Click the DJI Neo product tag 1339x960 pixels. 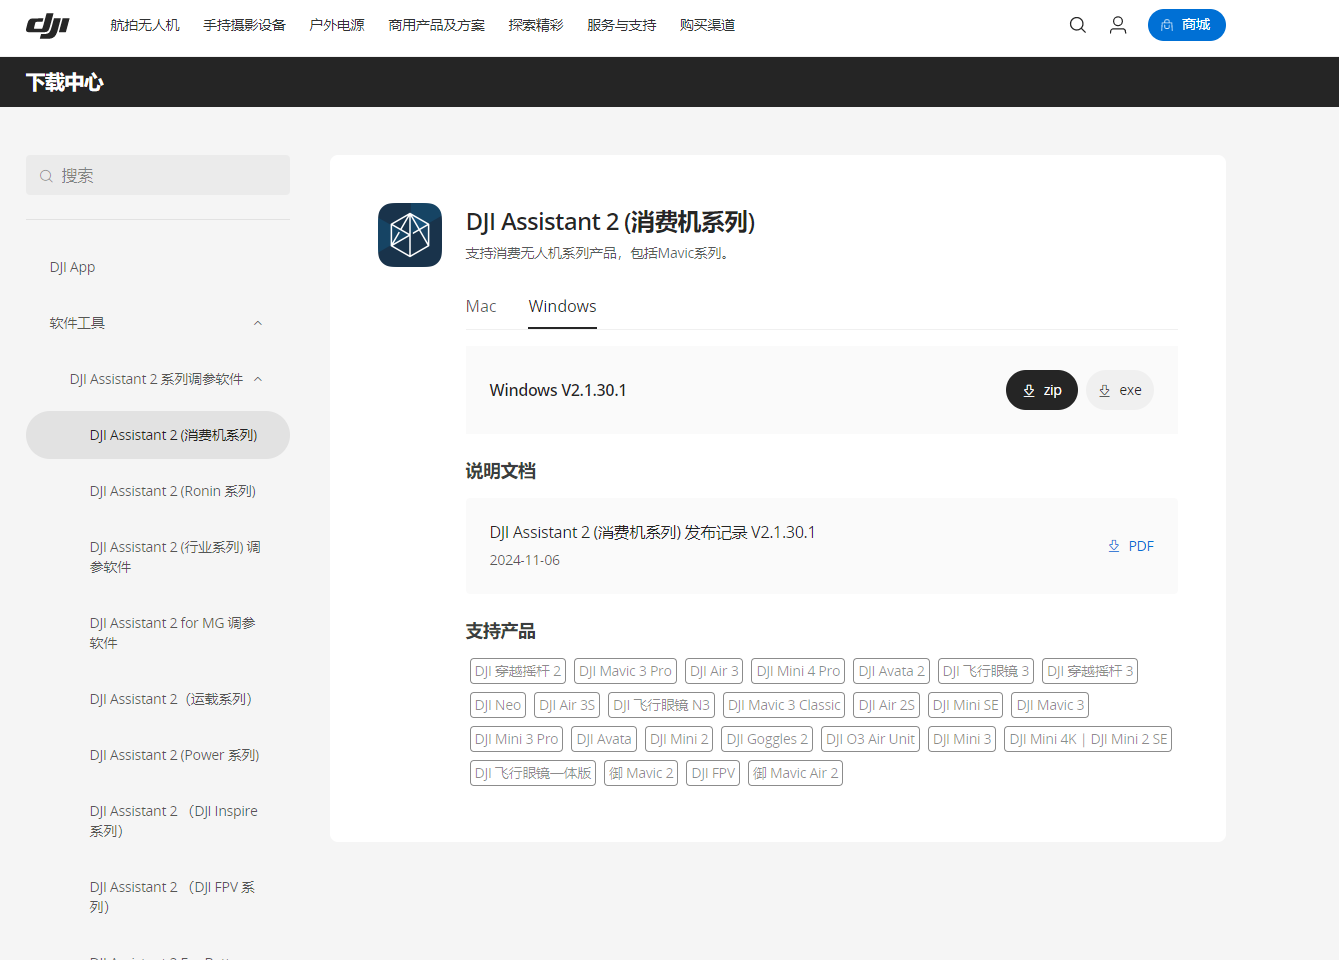coord(498,705)
